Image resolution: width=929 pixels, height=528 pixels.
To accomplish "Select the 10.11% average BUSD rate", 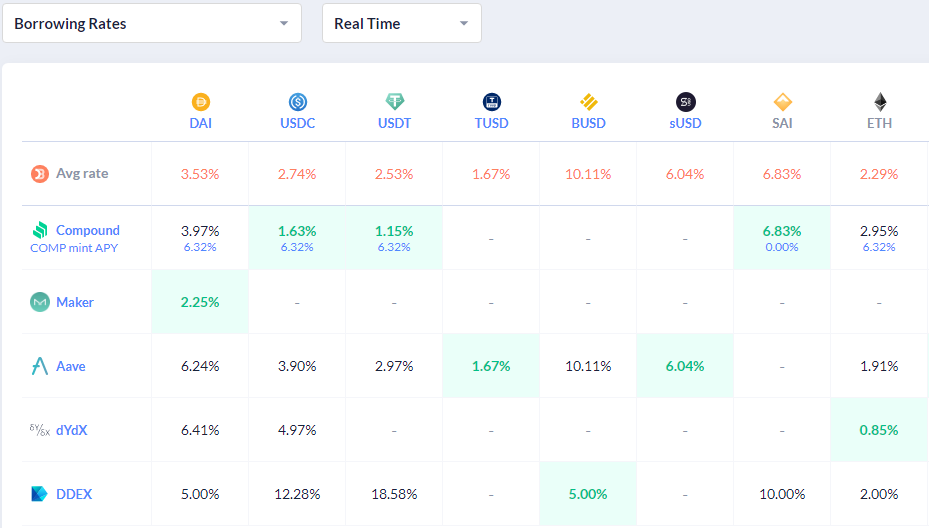I will [588, 174].
